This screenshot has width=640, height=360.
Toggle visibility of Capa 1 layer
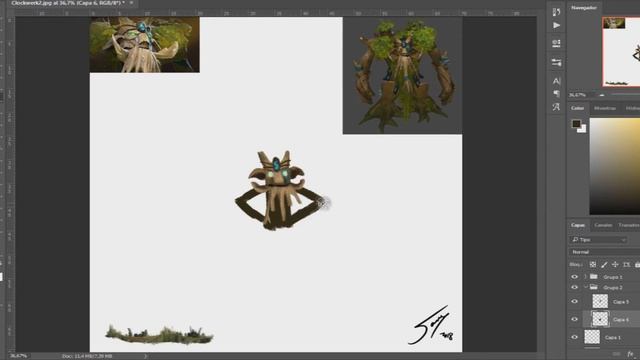575,337
